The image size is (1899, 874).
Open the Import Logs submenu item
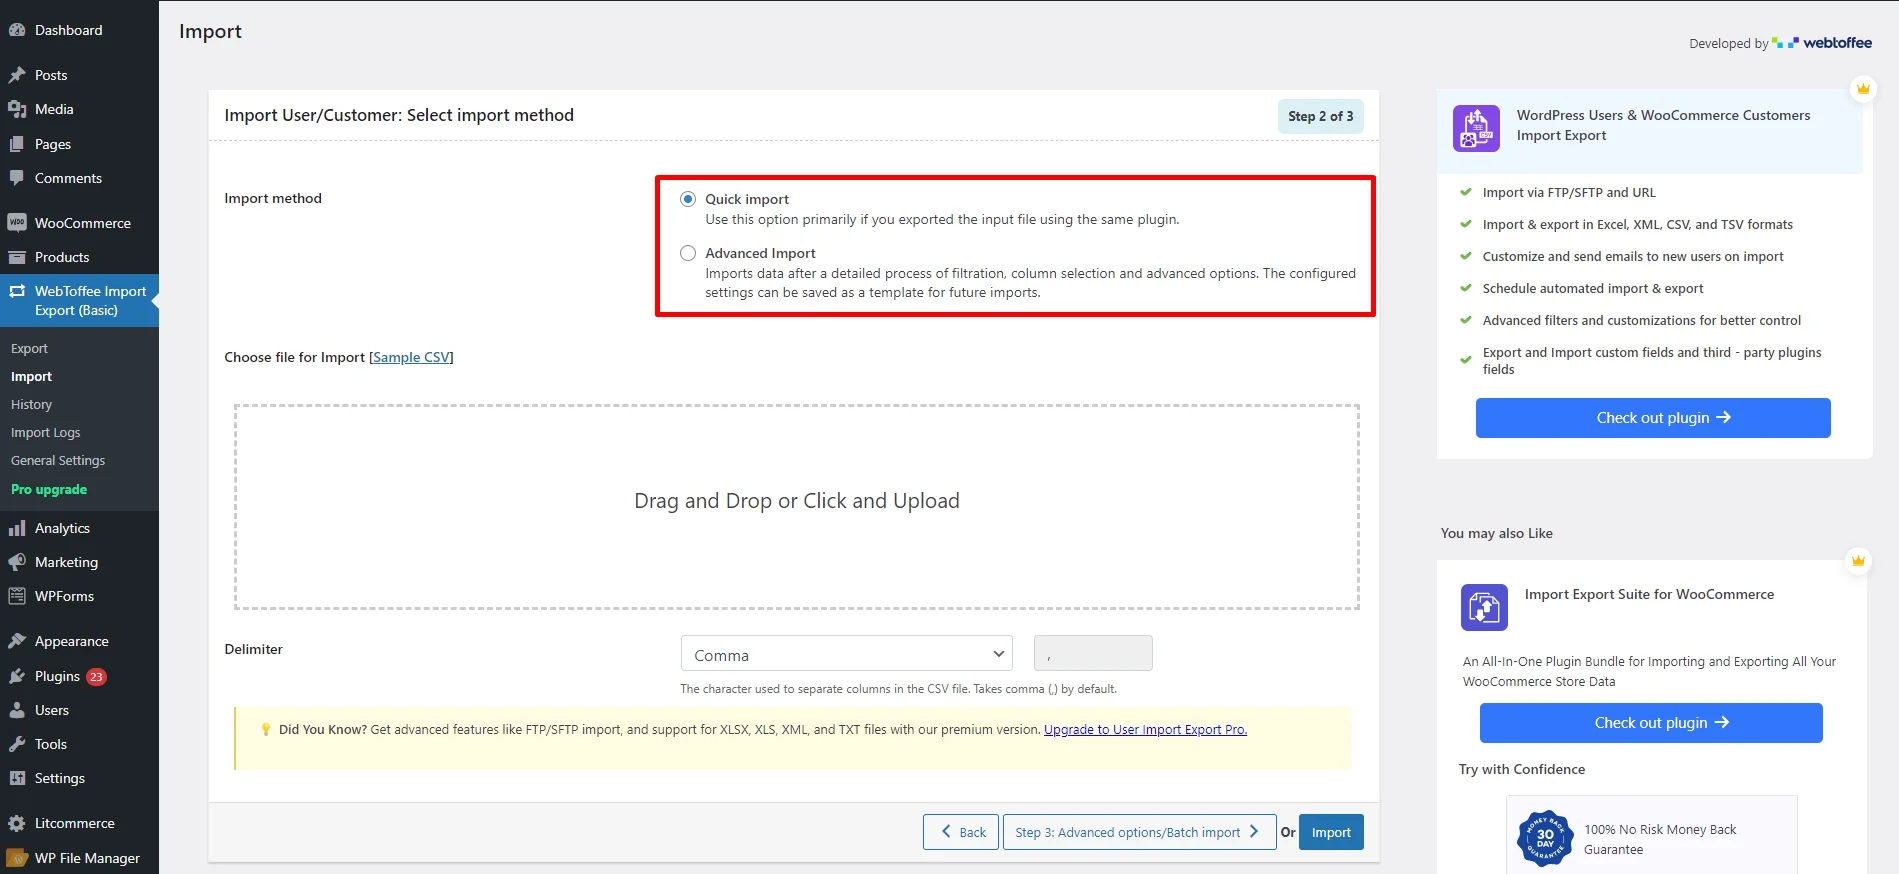[46, 433]
